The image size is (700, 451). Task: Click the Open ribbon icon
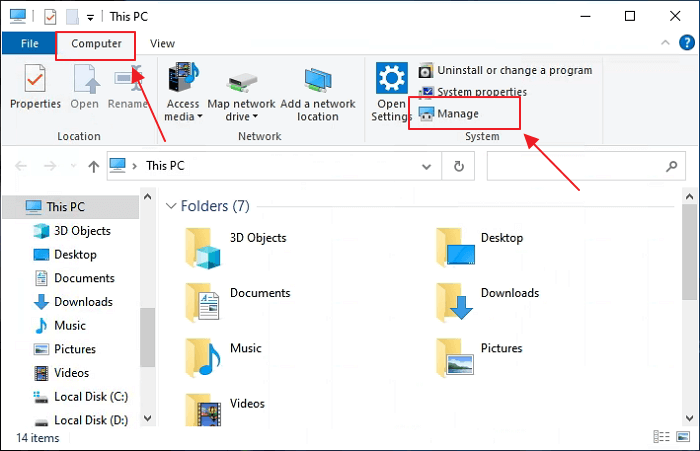click(x=85, y=79)
